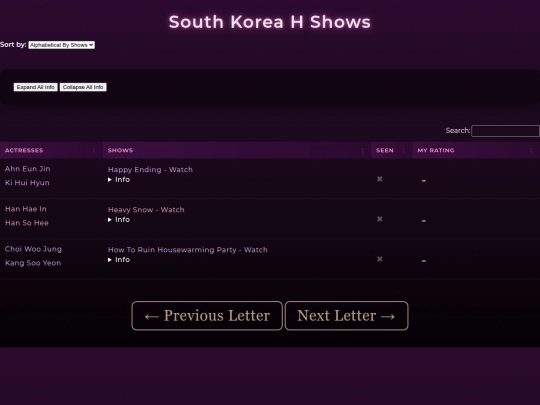Open actress Ki Hui Hyun link
Viewport: 540px width, 405px height.
pos(27,183)
